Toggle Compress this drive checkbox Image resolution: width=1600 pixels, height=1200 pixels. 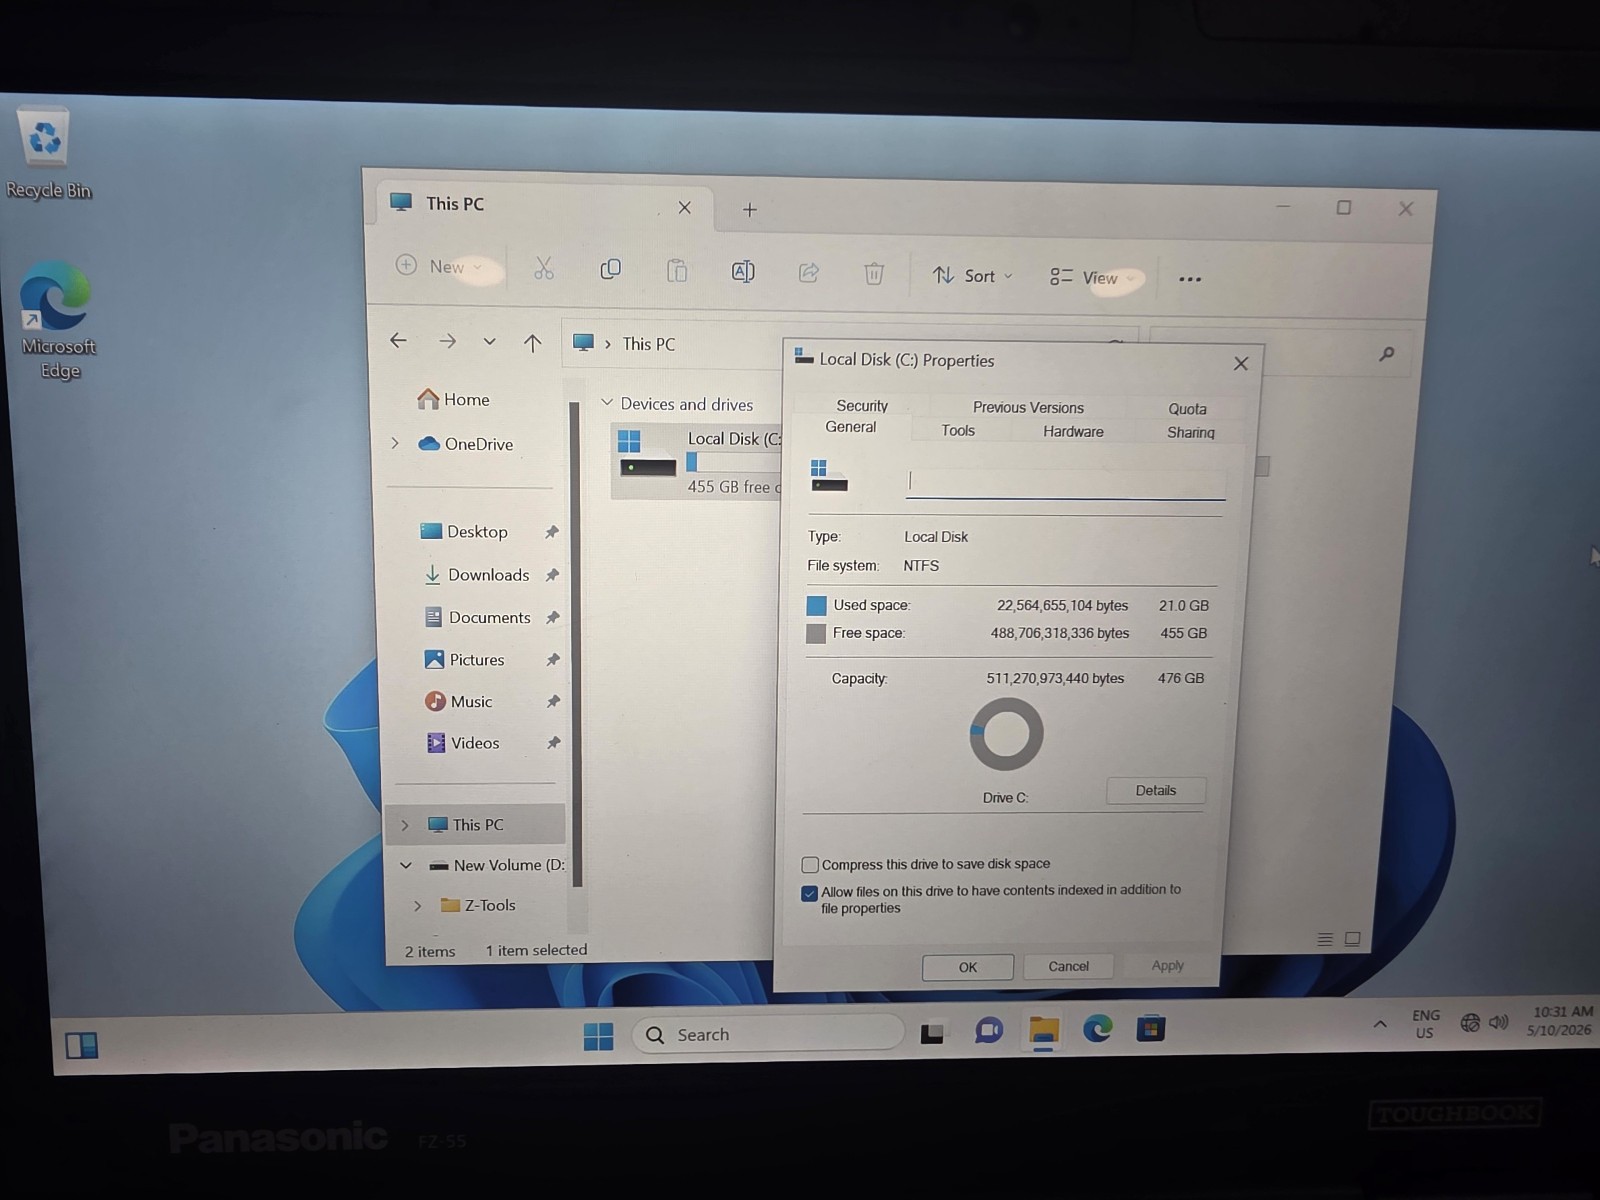tap(810, 865)
